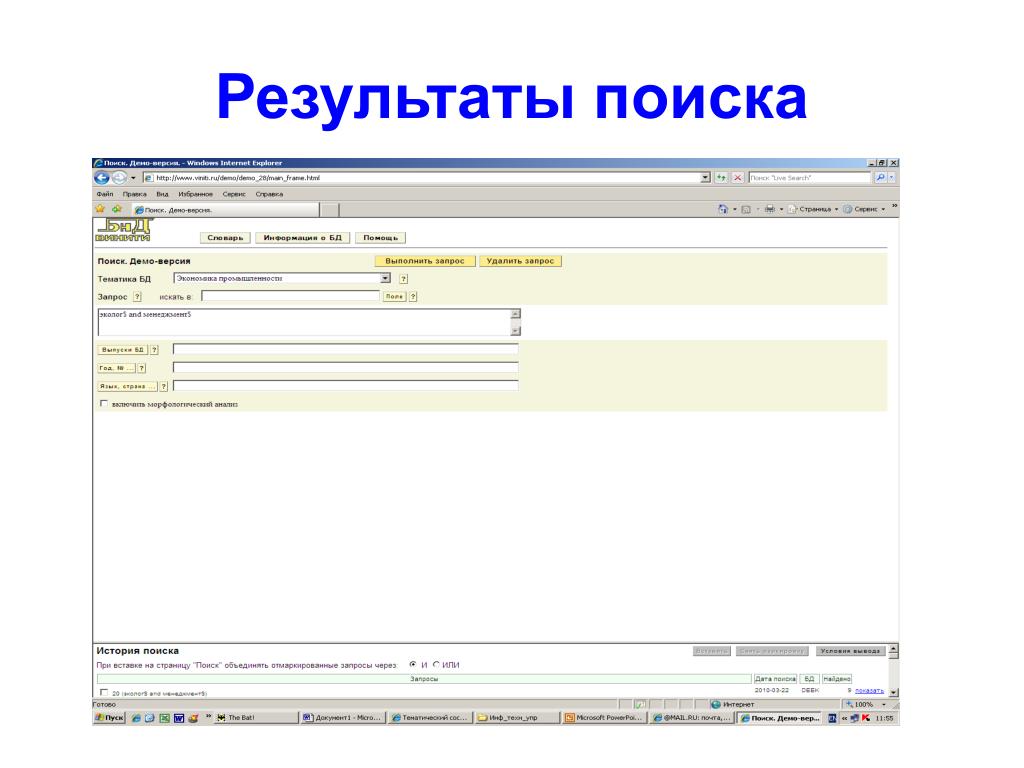Click the The Bat! taskbar button
This screenshot has height=768, width=1024.
(255, 718)
